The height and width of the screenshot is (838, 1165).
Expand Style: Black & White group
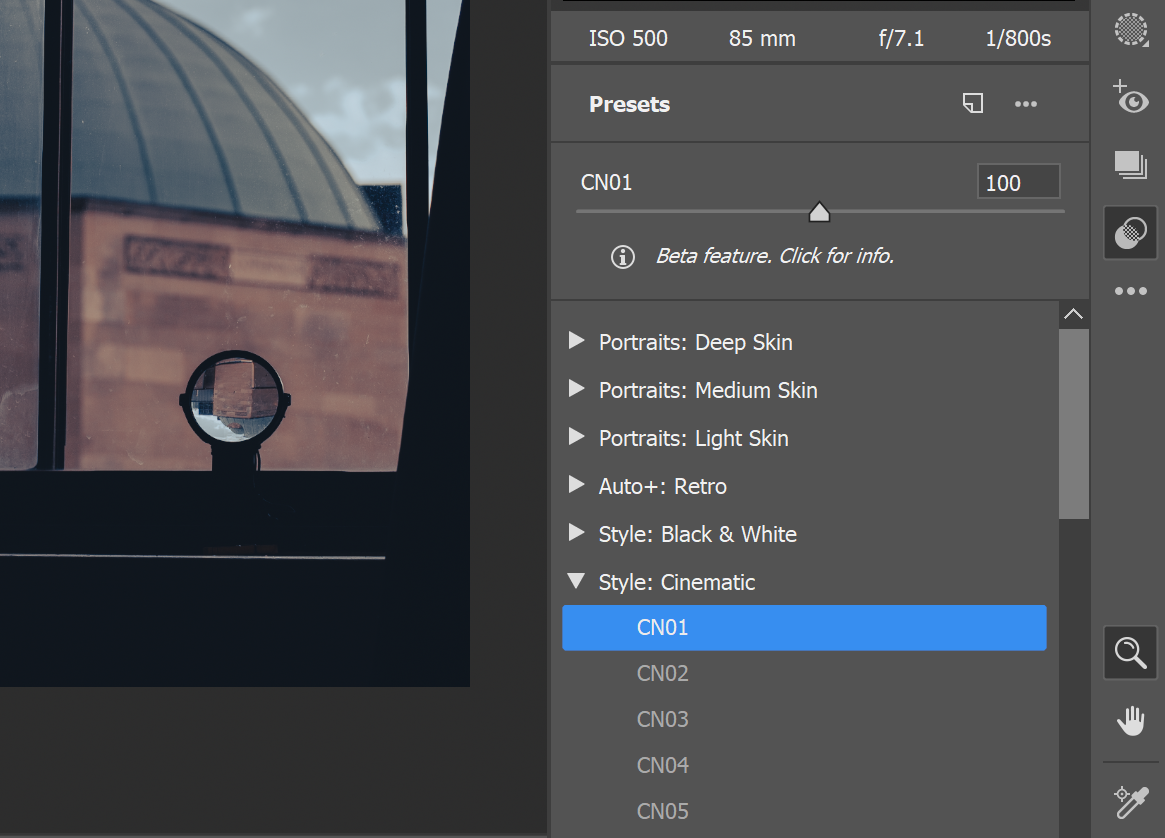(577, 533)
